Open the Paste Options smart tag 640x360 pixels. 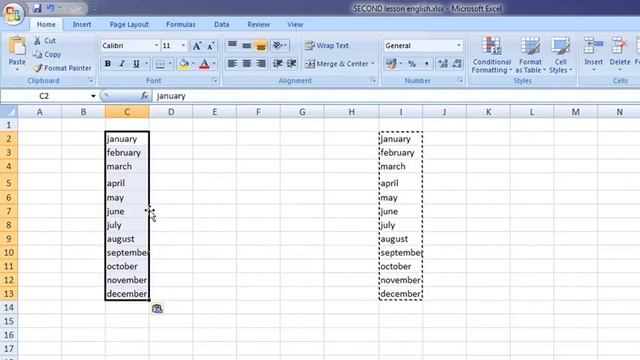[158, 309]
